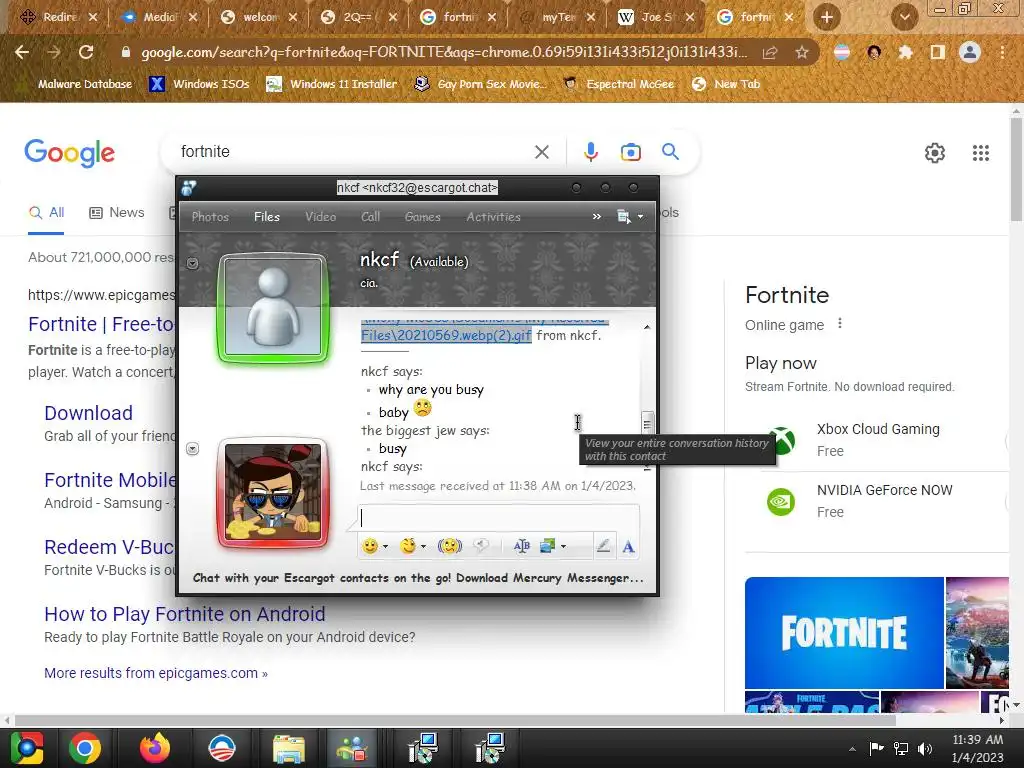Collapse nkcf's display picture
Viewport: 1024px width, 768px height.
point(193,263)
